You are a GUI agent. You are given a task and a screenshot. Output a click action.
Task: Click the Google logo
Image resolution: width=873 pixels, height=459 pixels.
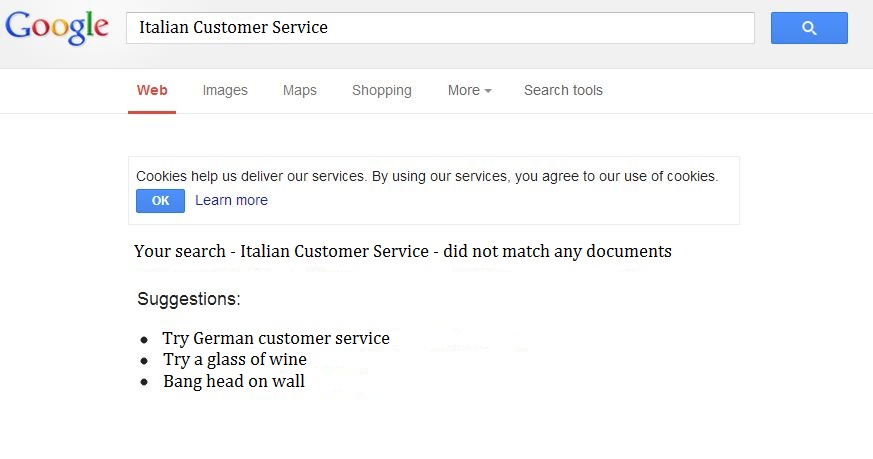click(57, 27)
